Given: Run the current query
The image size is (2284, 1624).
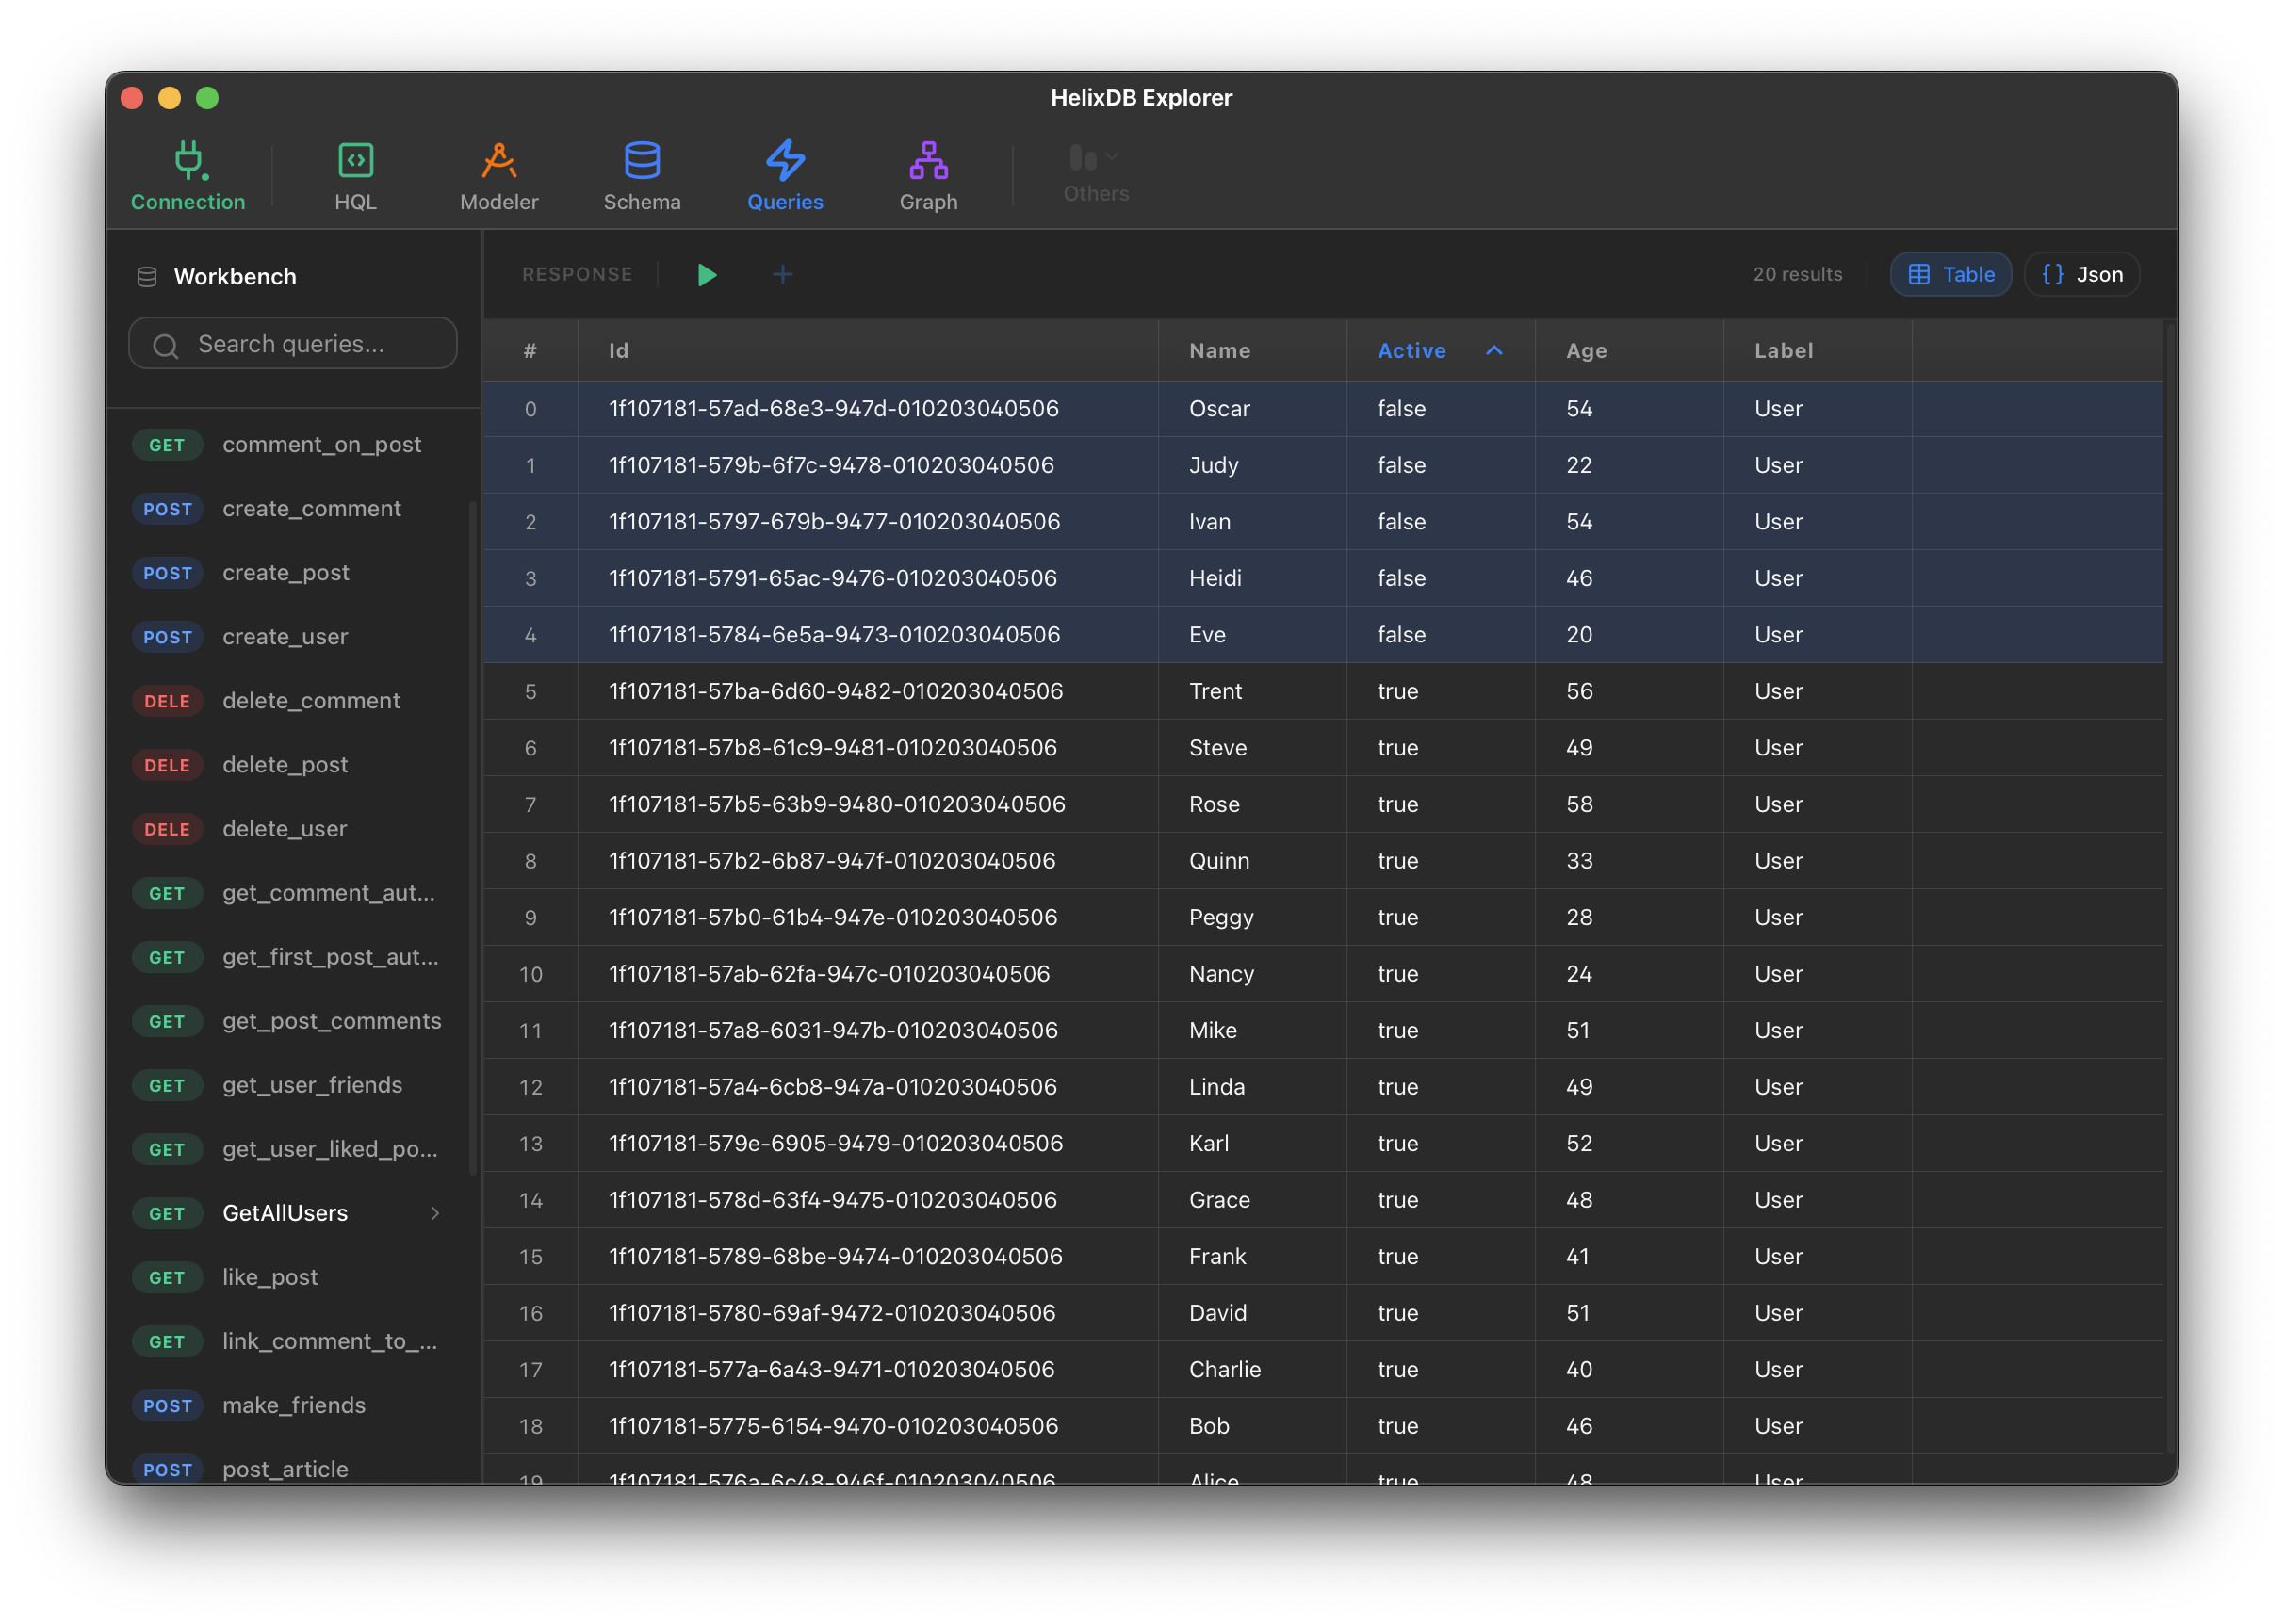Looking at the screenshot, I should (707, 274).
